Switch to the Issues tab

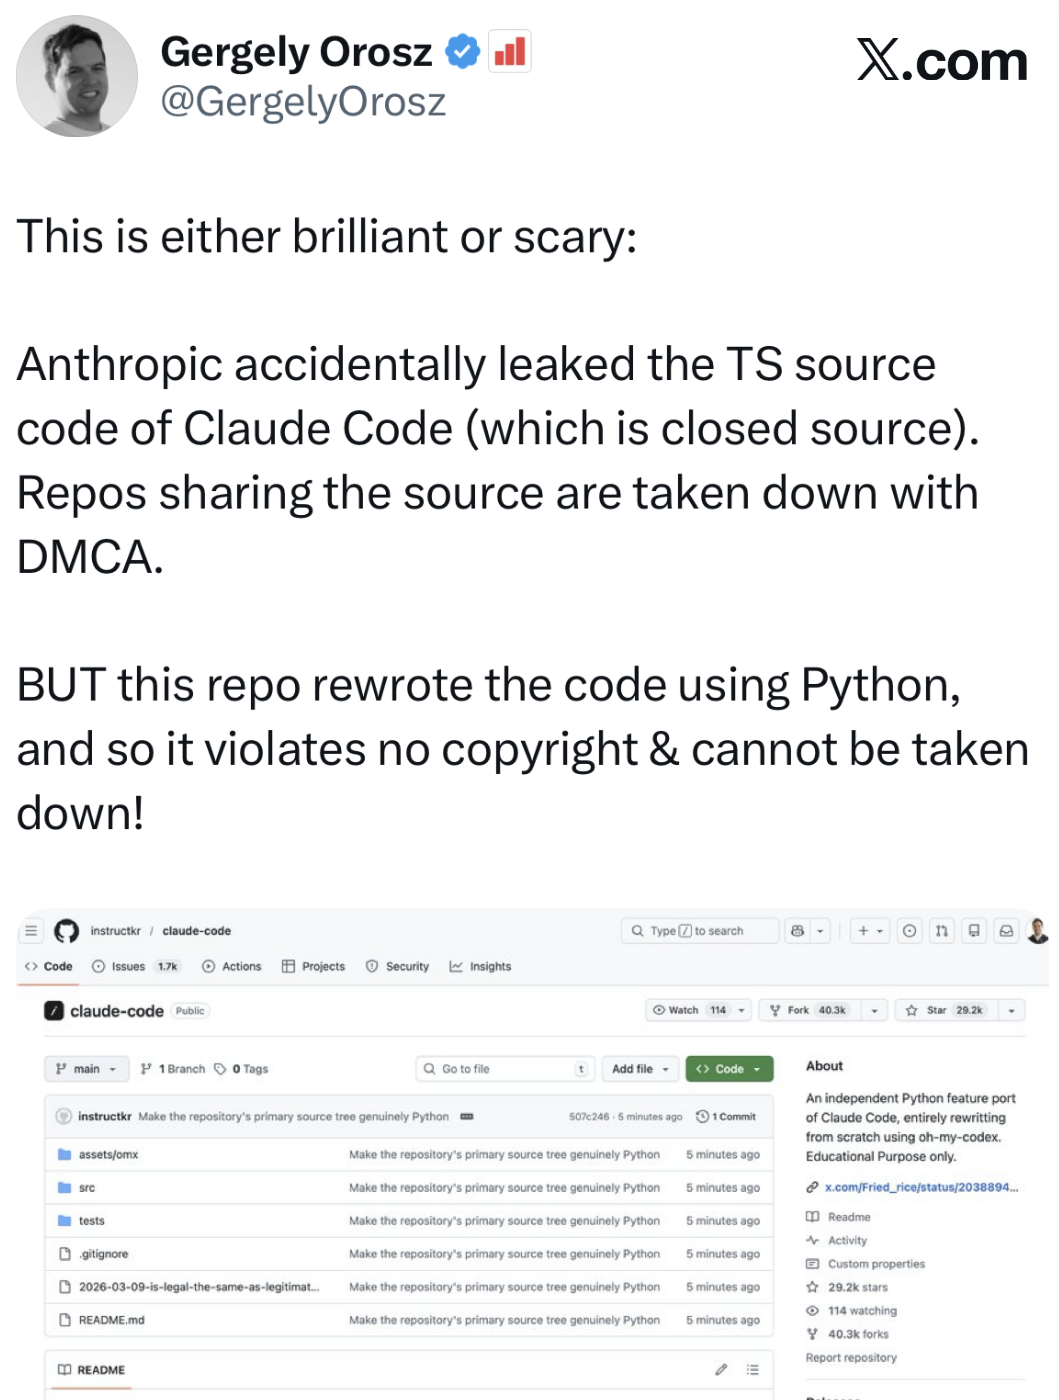pyautogui.click(x=128, y=966)
